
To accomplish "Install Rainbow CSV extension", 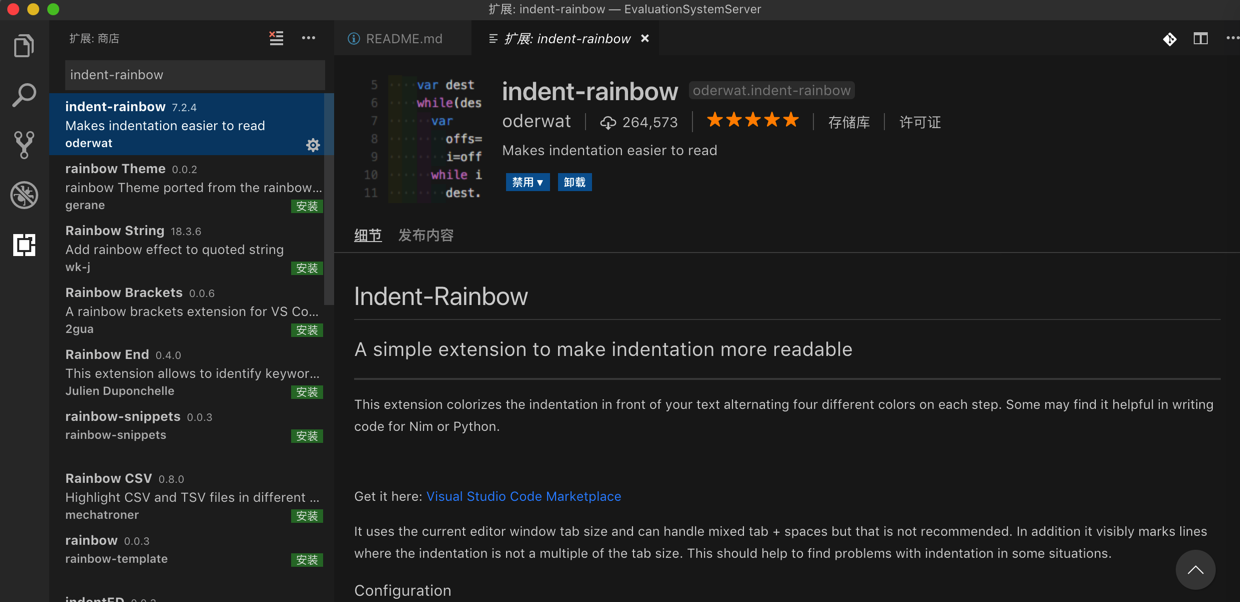I will 307,516.
